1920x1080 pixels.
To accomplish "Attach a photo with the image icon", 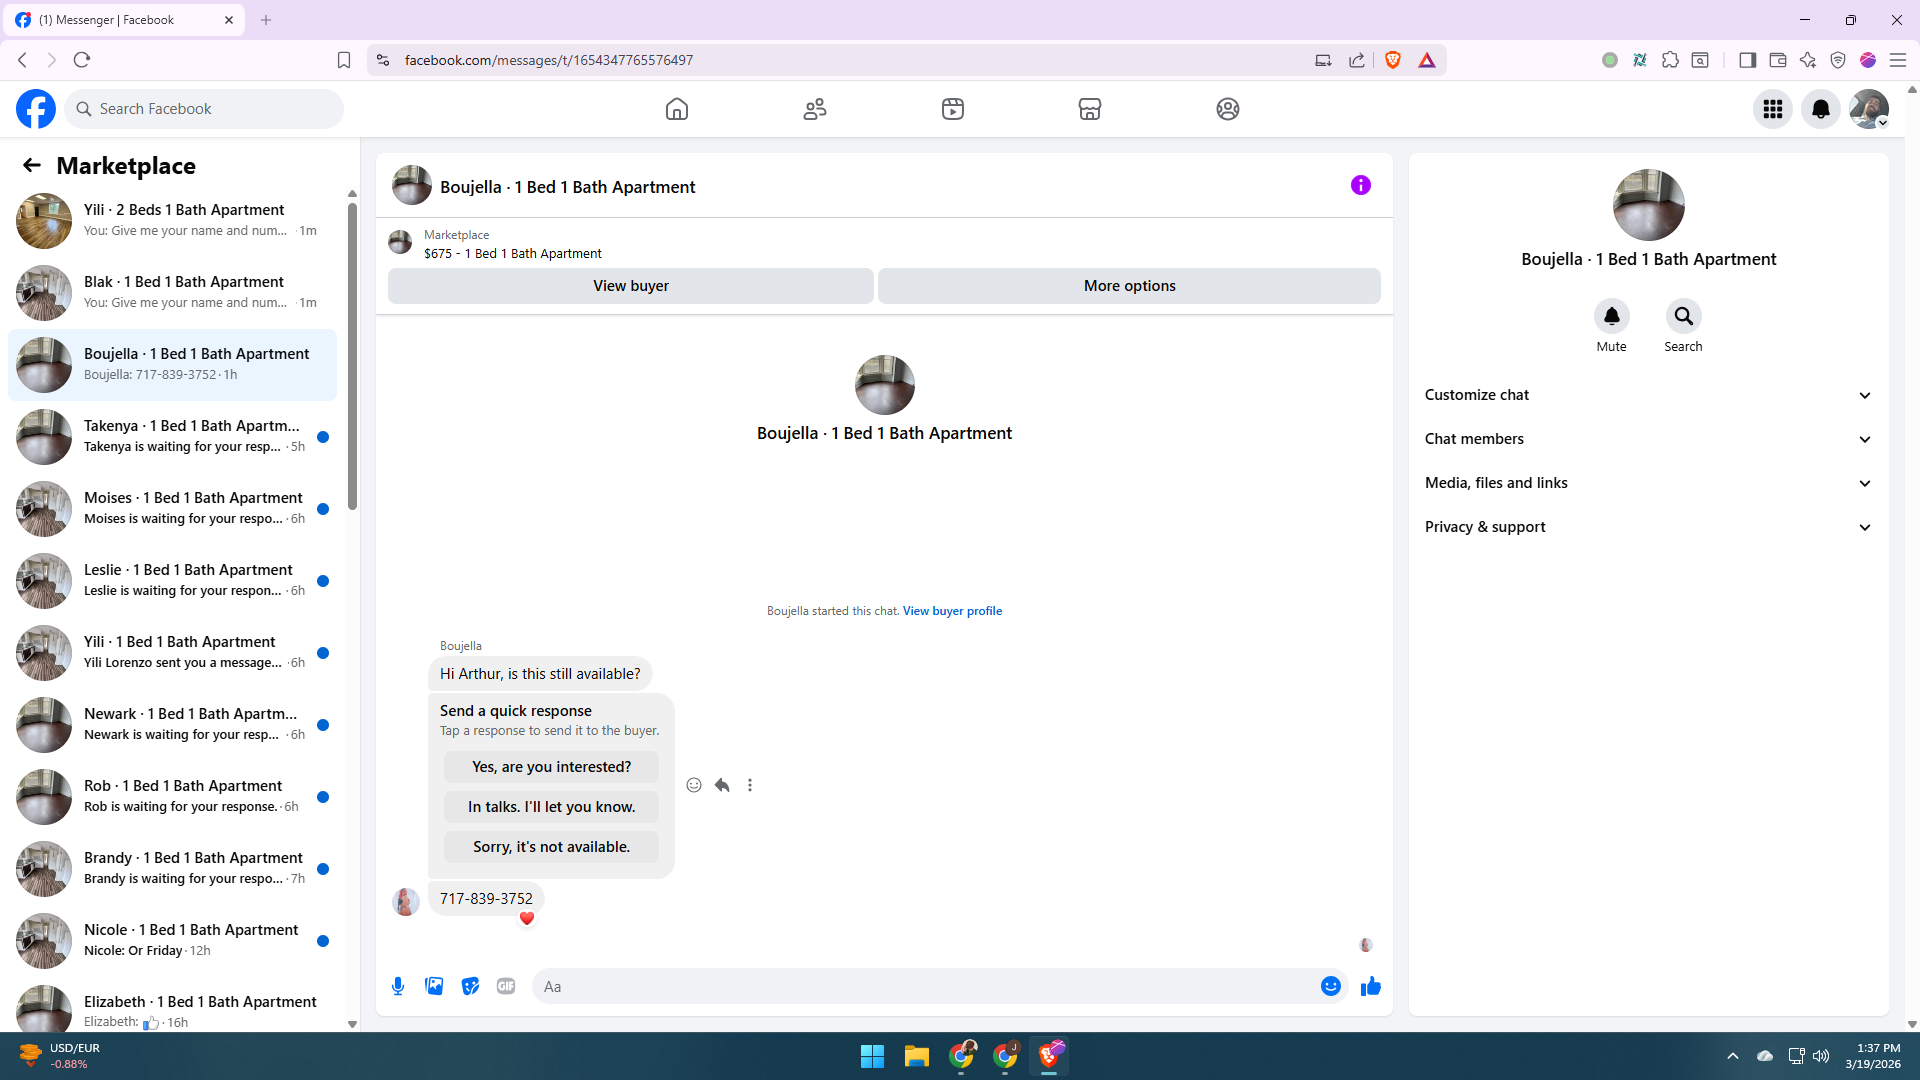I will [x=434, y=986].
